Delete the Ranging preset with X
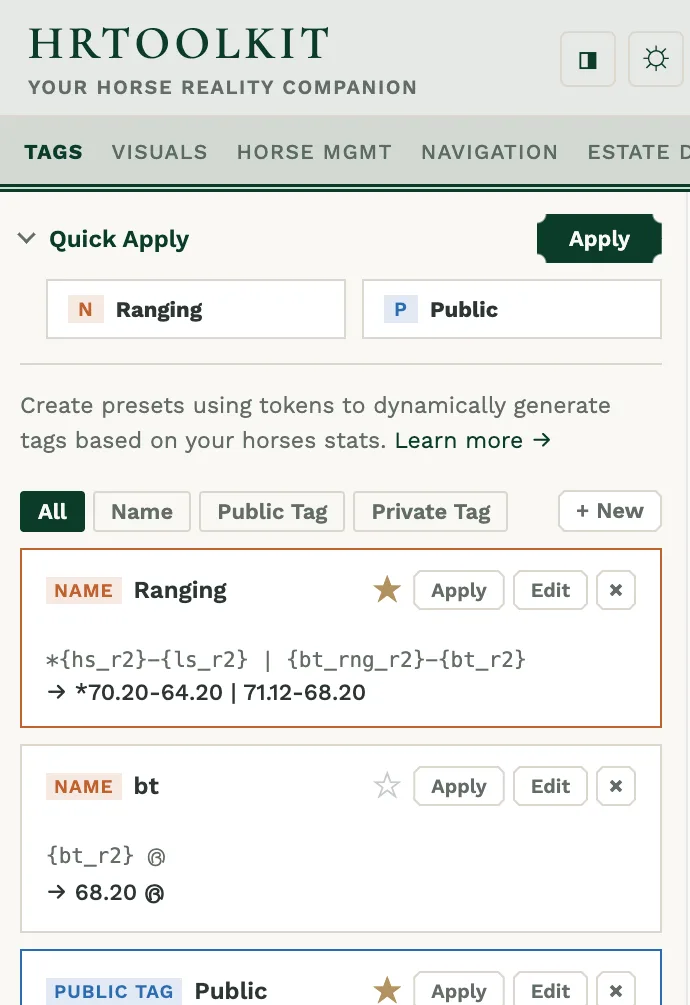 (x=616, y=590)
